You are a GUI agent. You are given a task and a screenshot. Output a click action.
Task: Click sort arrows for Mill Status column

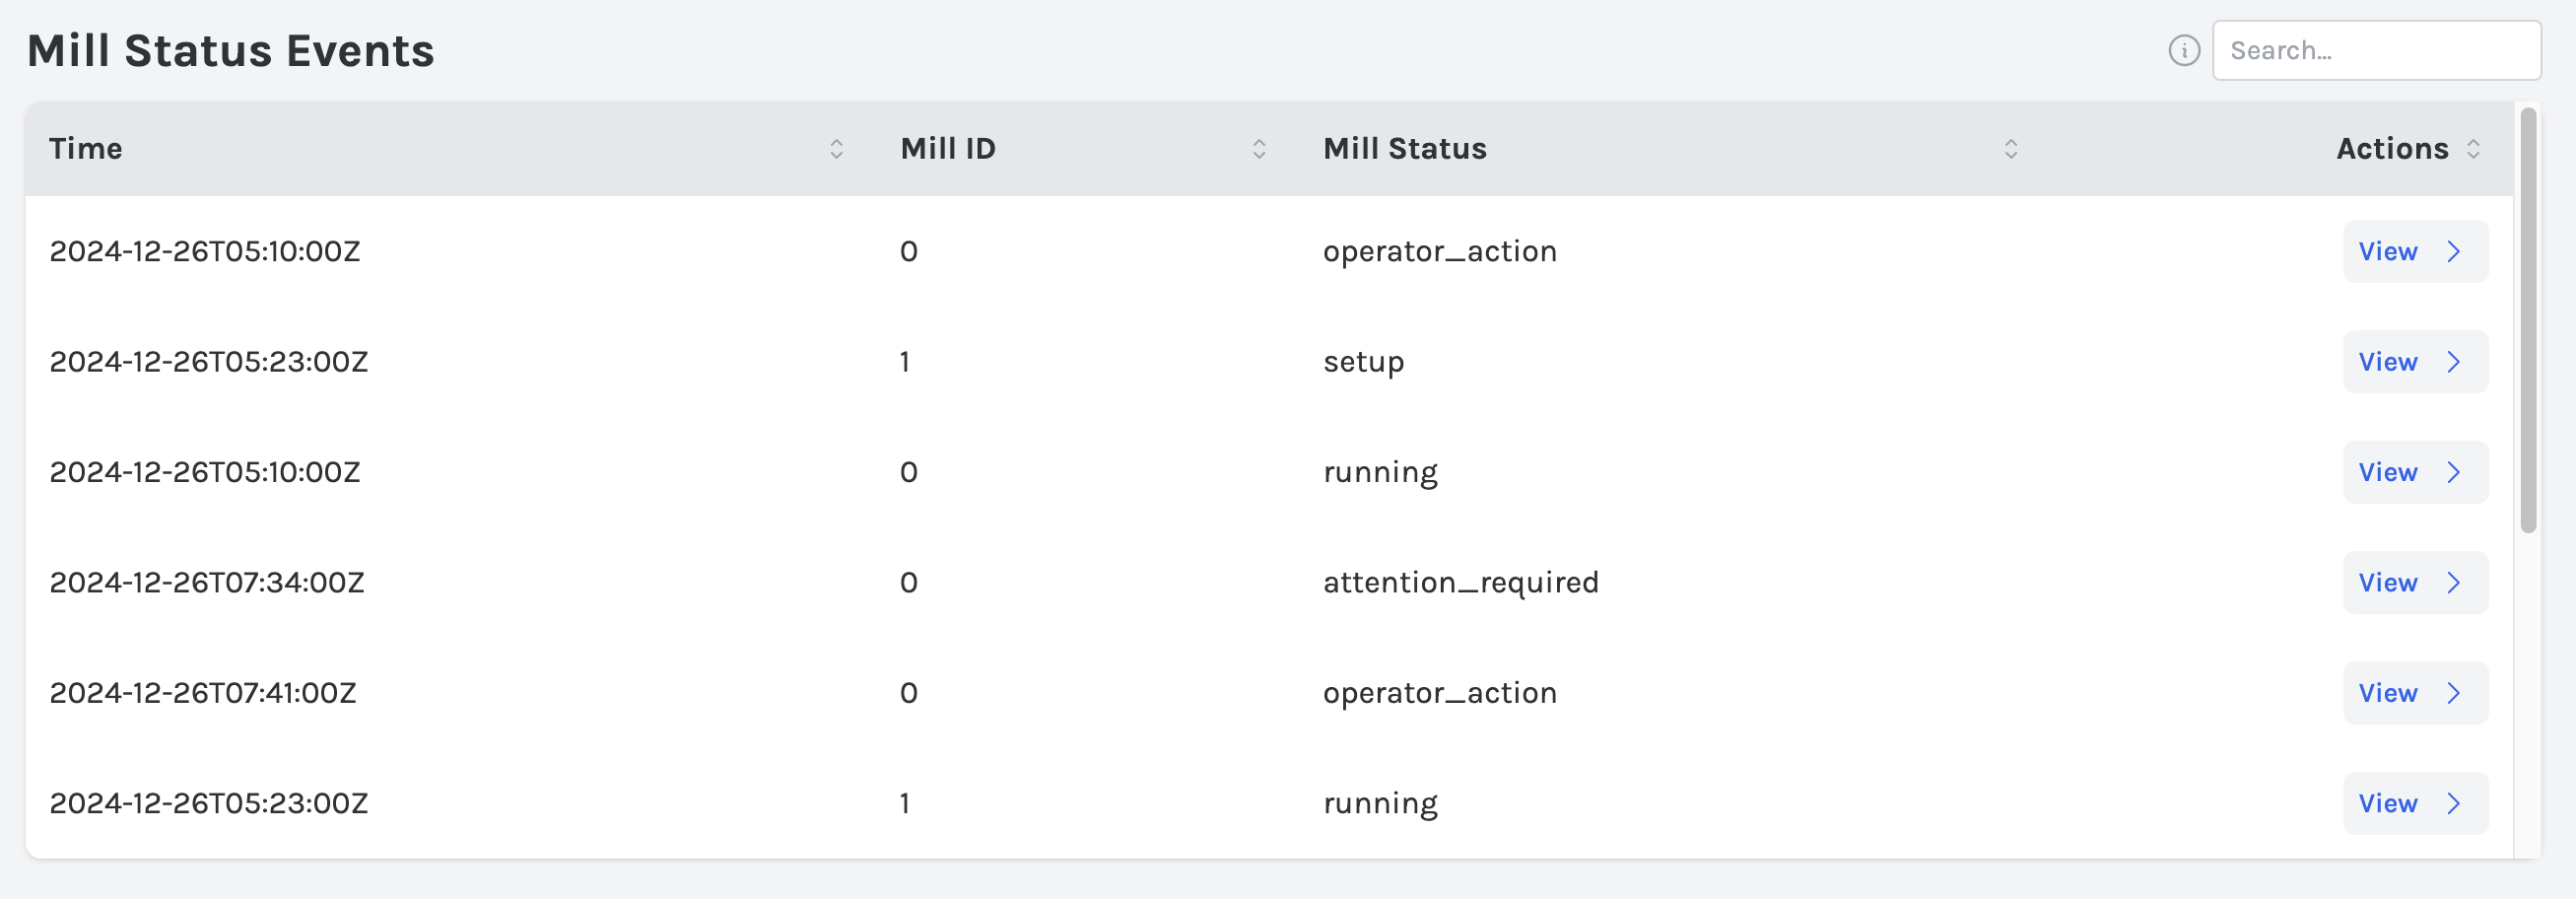[x=2011, y=149]
